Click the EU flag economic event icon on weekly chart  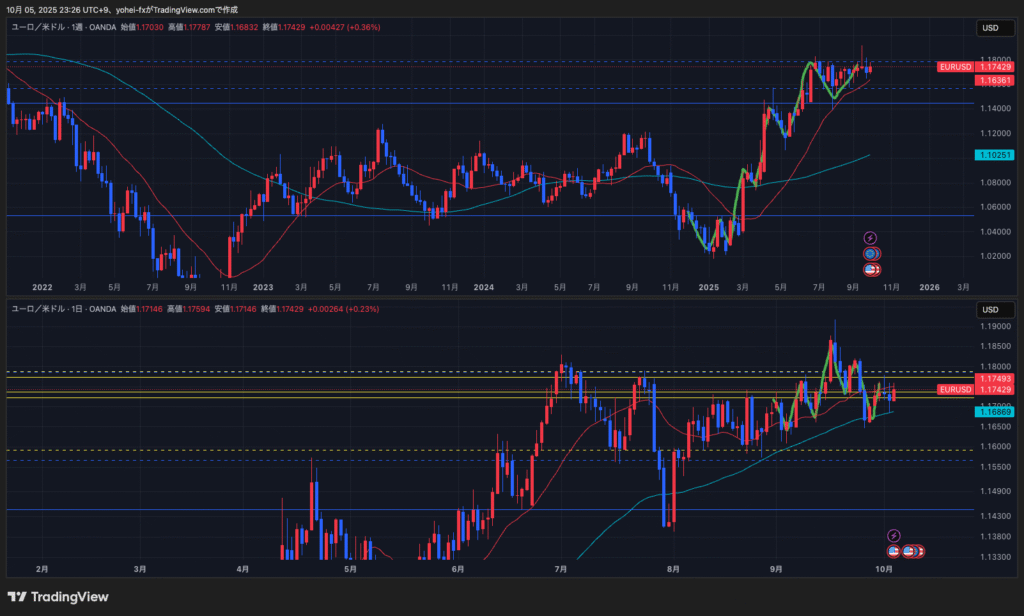(x=870, y=254)
